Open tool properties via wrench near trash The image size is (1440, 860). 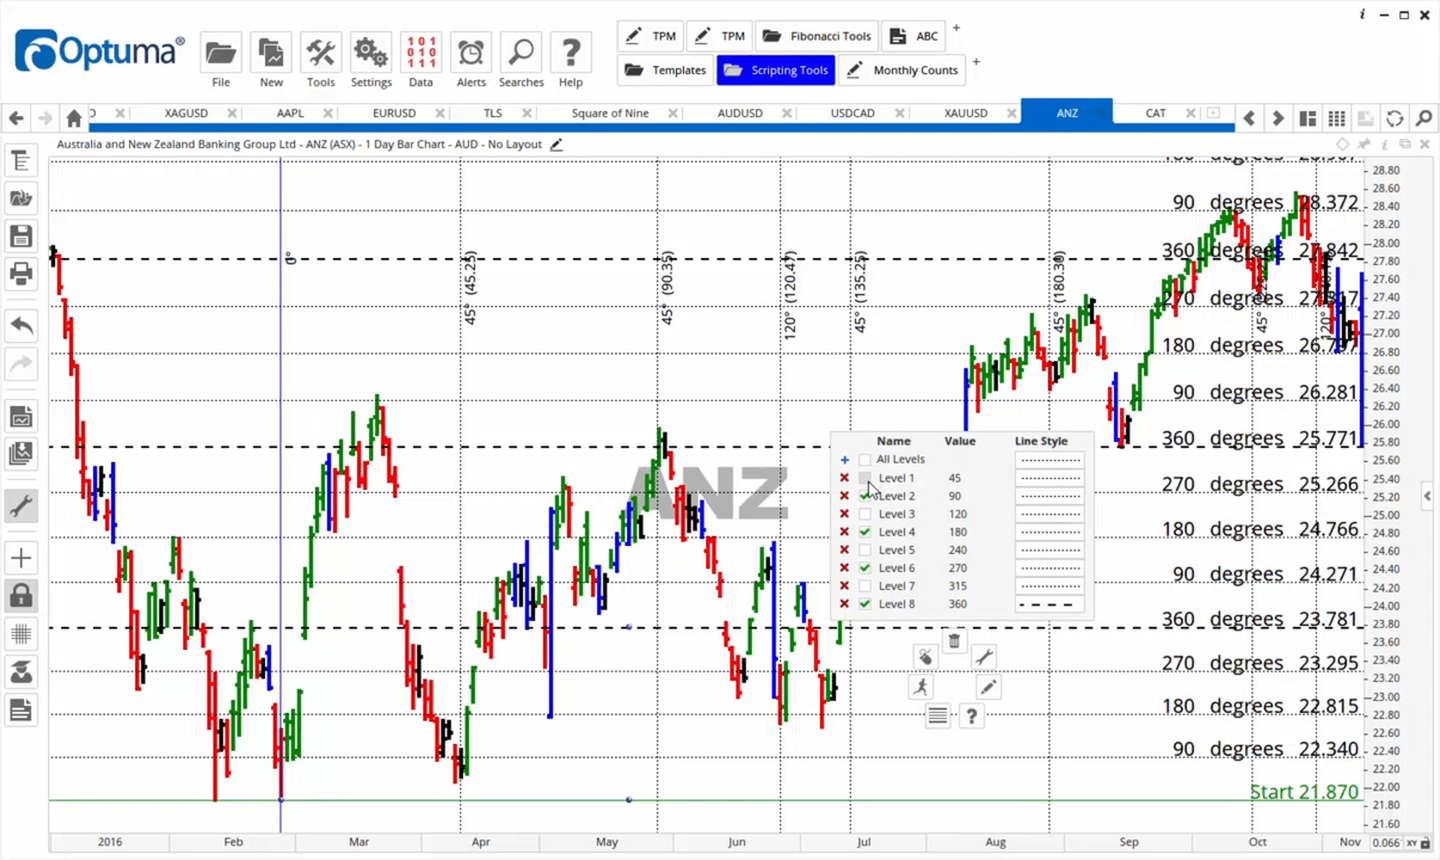(x=984, y=656)
